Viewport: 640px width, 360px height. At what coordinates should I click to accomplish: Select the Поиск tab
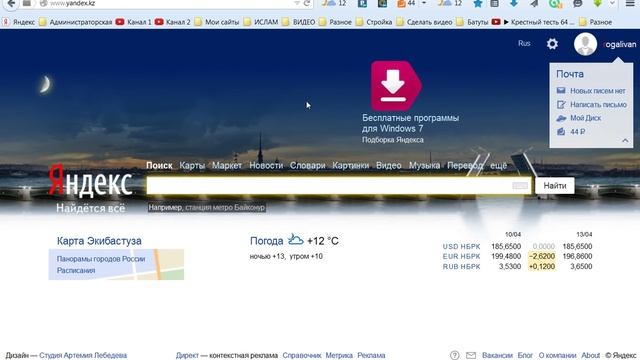click(x=159, y=165)
